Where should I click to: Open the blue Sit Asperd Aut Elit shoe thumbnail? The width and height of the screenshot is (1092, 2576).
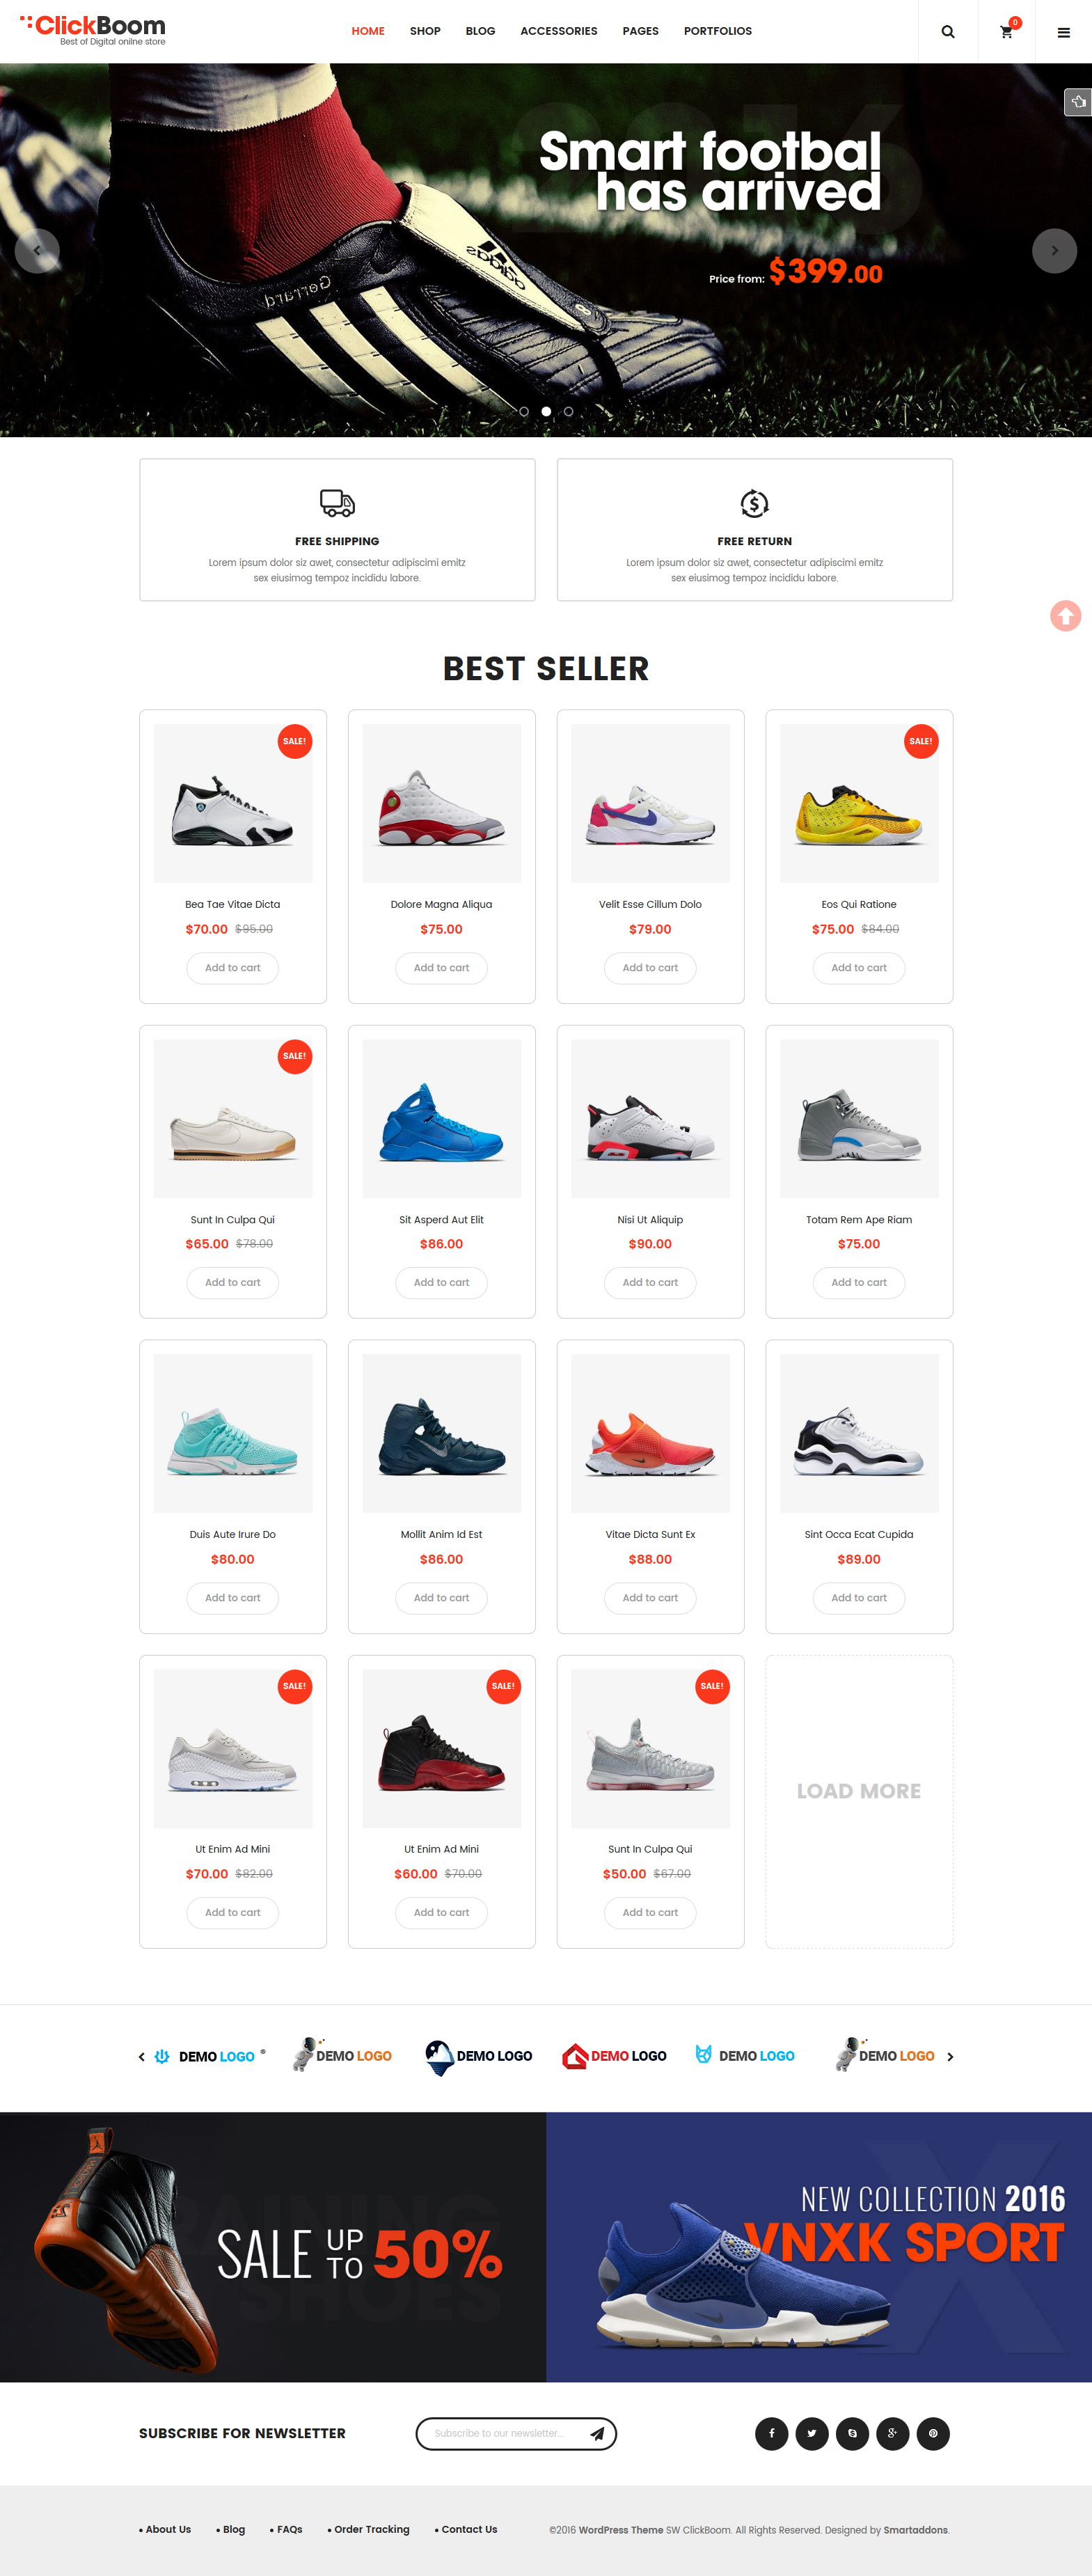[x=441, y=1118]
